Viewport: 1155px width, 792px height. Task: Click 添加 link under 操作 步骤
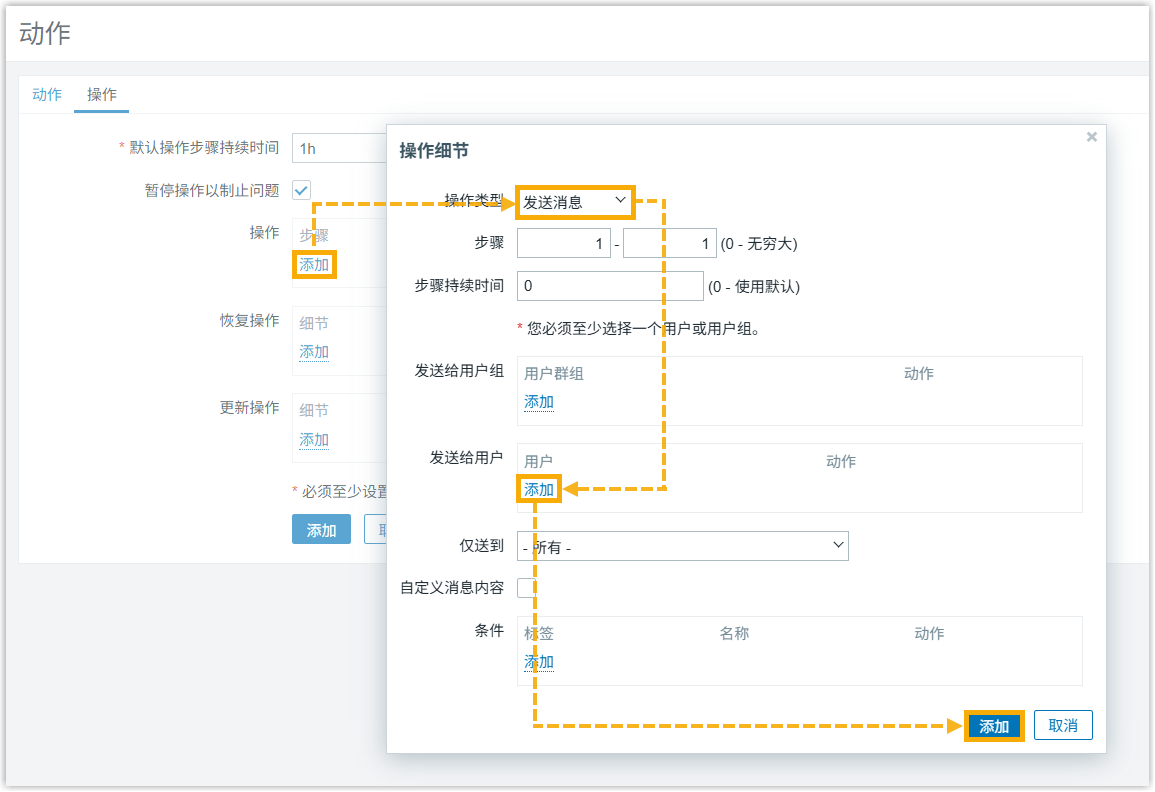[314, 265]
